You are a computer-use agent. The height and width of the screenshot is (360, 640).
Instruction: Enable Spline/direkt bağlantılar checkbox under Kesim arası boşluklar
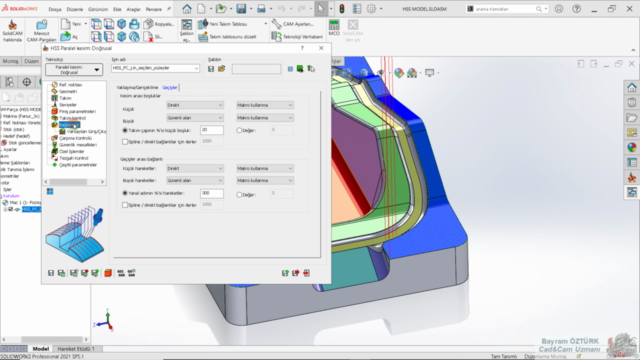tap(125, 142)
